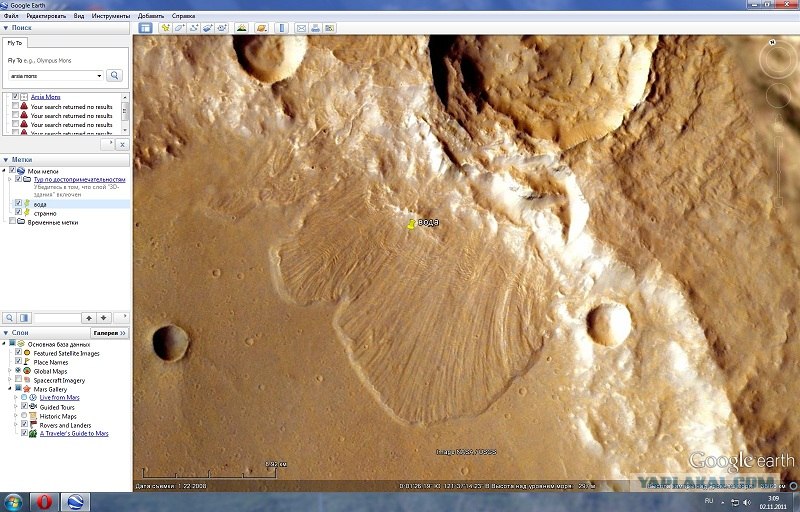Open the 'Редактировать' menu
Screen dimensions: 800x512
46,16
